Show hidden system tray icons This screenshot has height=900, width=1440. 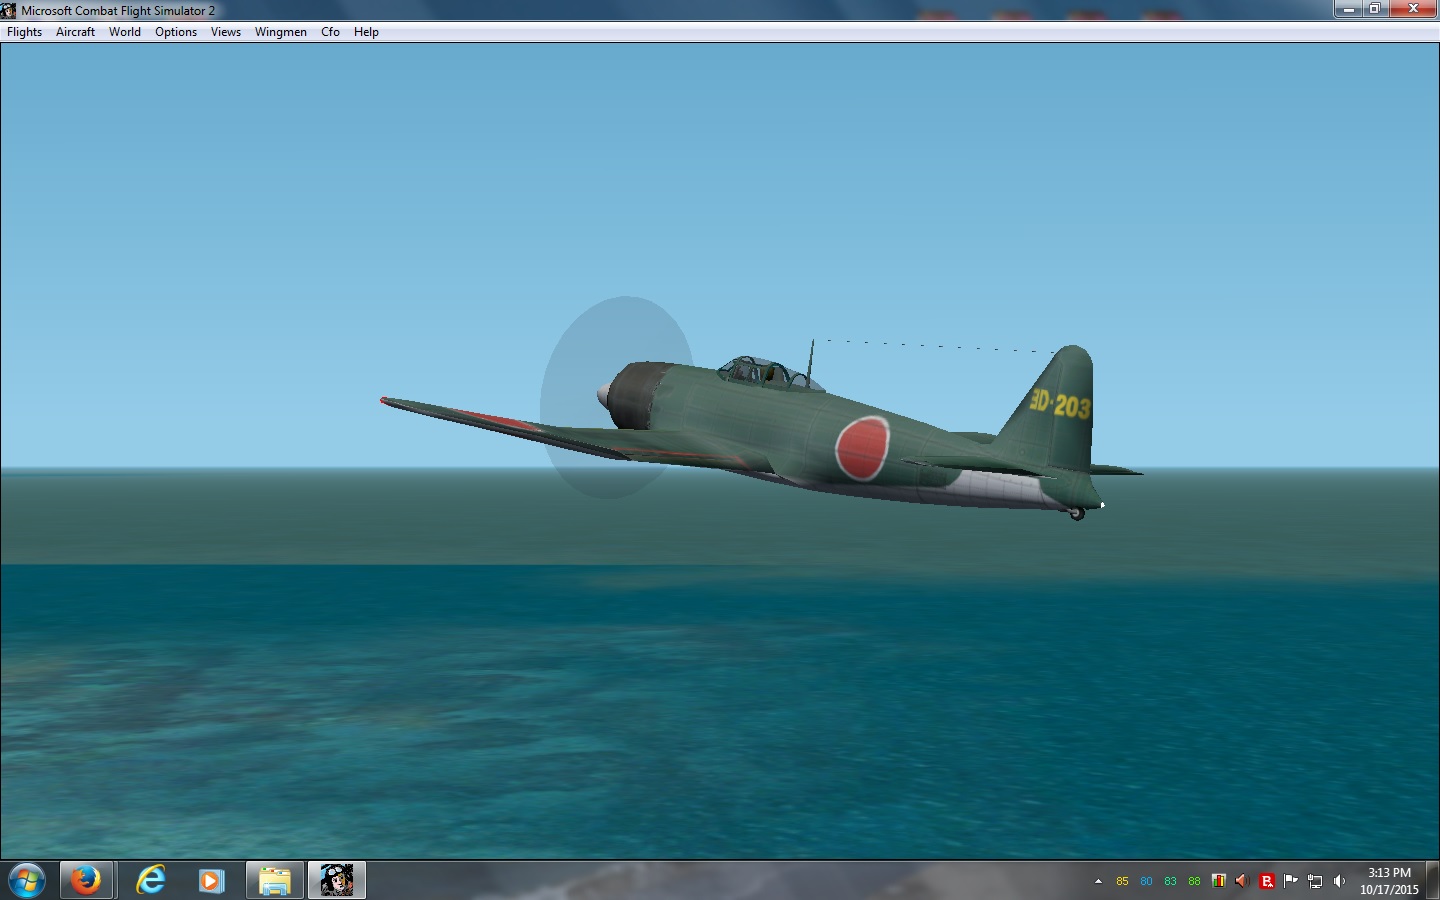click(1098, 881)
